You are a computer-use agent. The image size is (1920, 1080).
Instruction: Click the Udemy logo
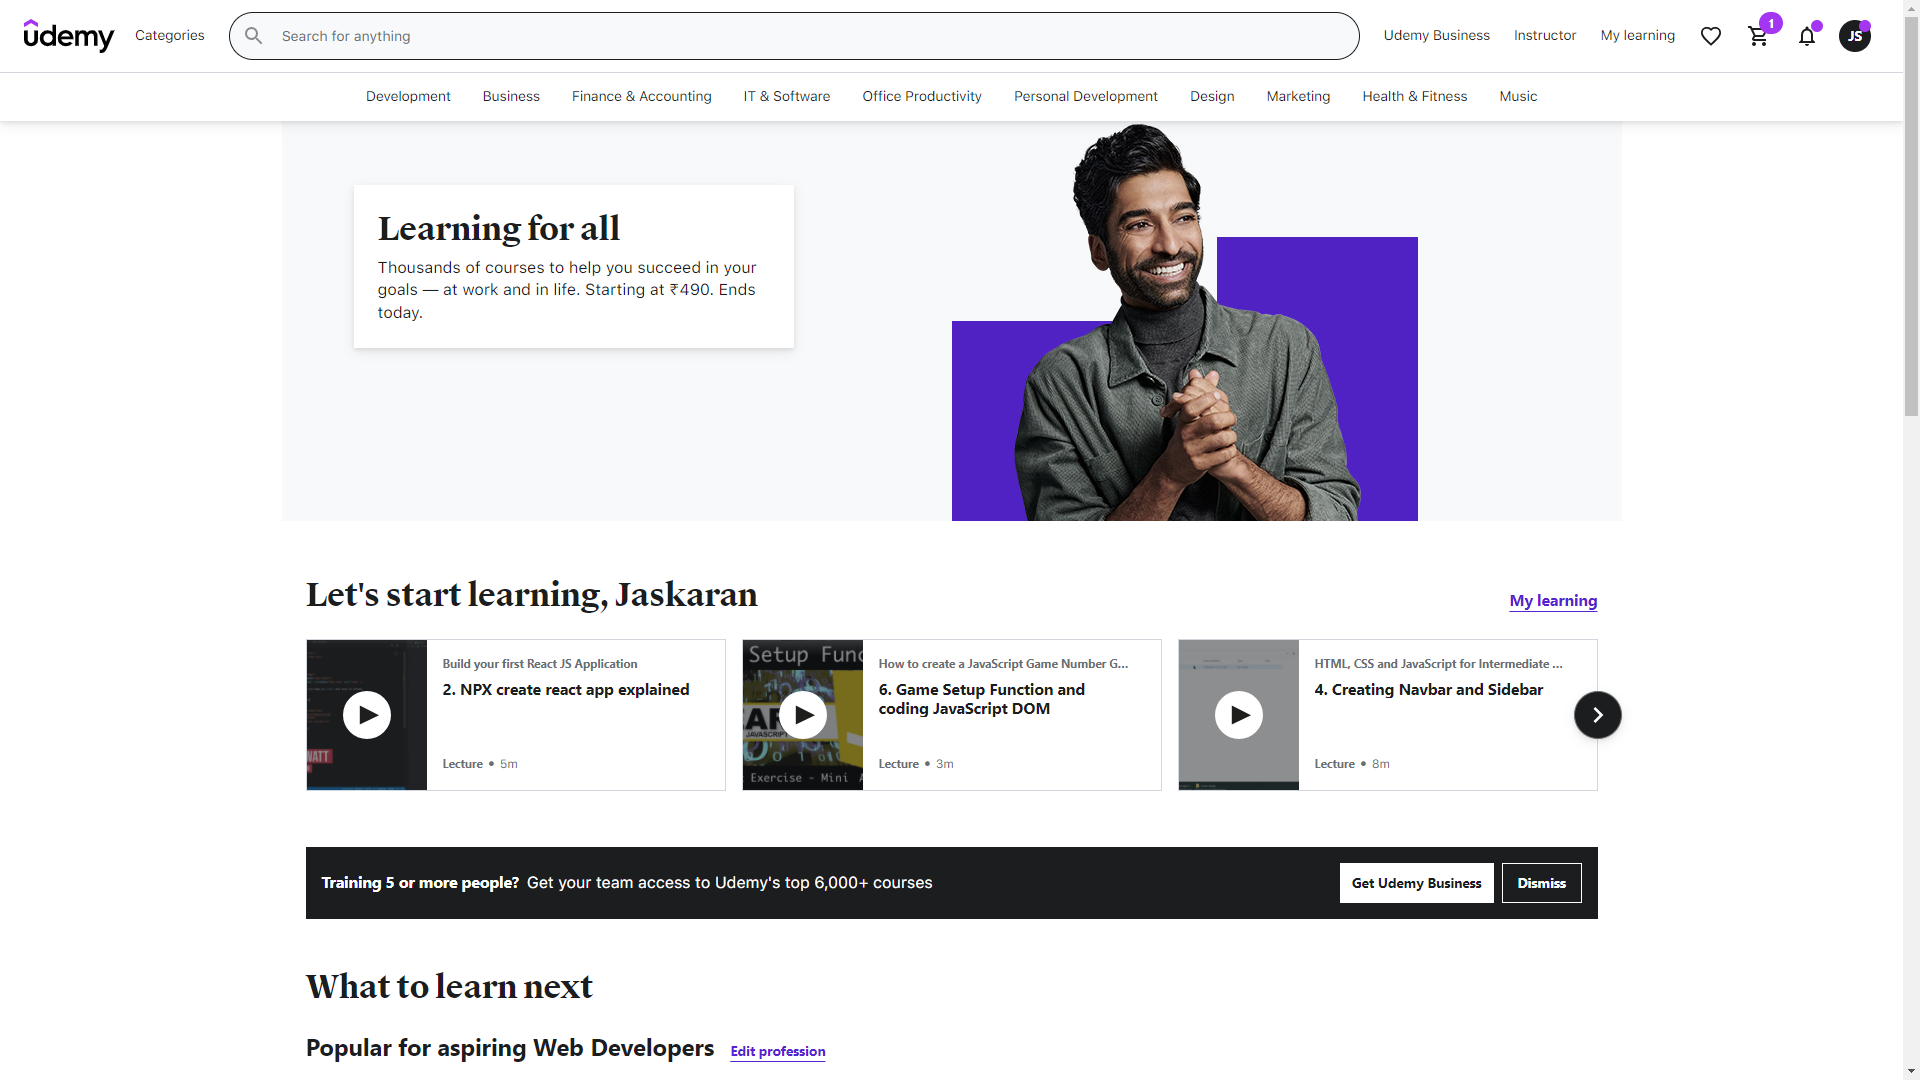[x=69, y=36]
